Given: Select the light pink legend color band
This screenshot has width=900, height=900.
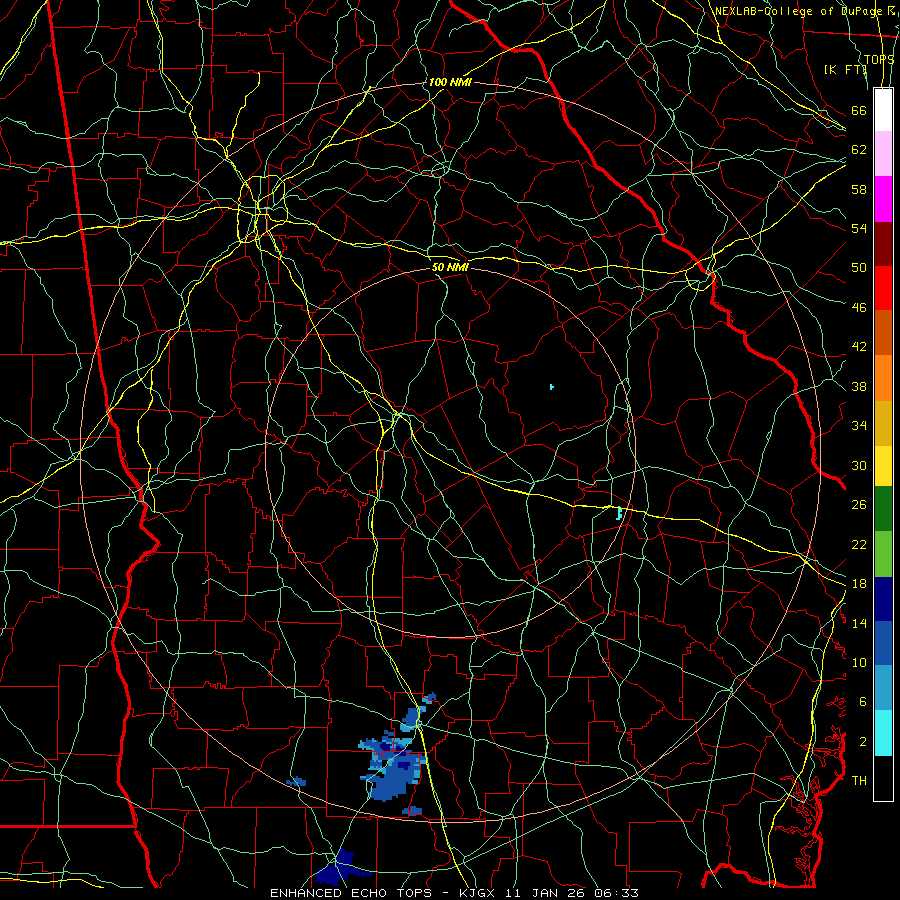Looking at the screenshot, I should (883, 154).
